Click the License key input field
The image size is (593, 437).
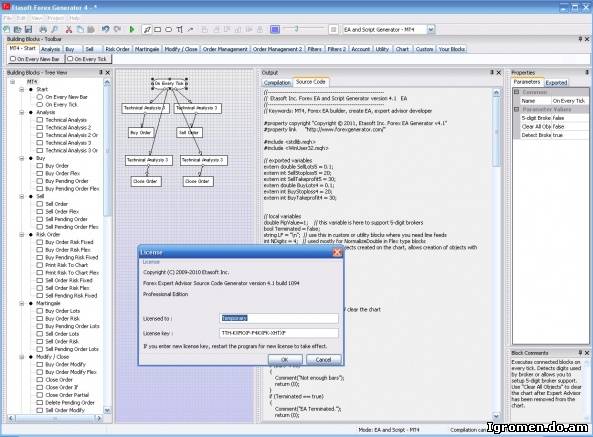click(x=279, y=333)
